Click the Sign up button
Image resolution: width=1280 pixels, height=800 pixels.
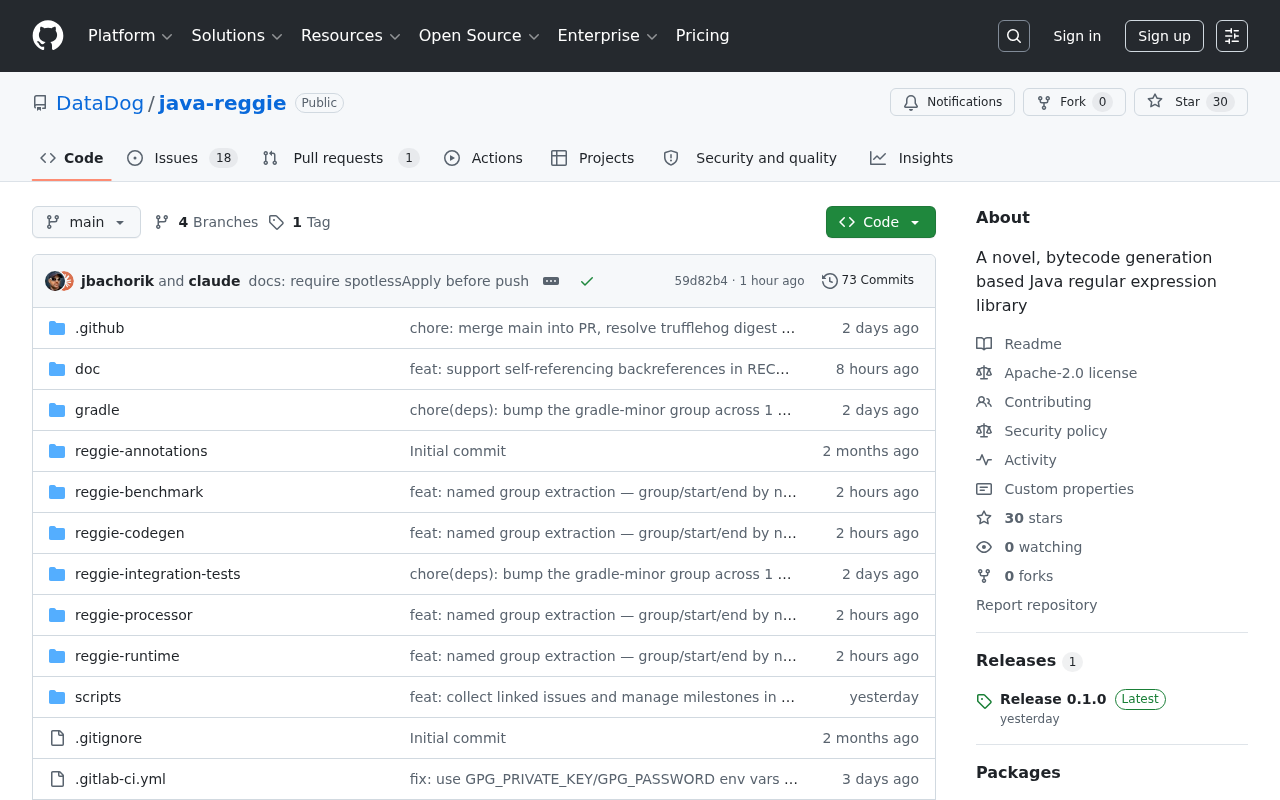1164,36
